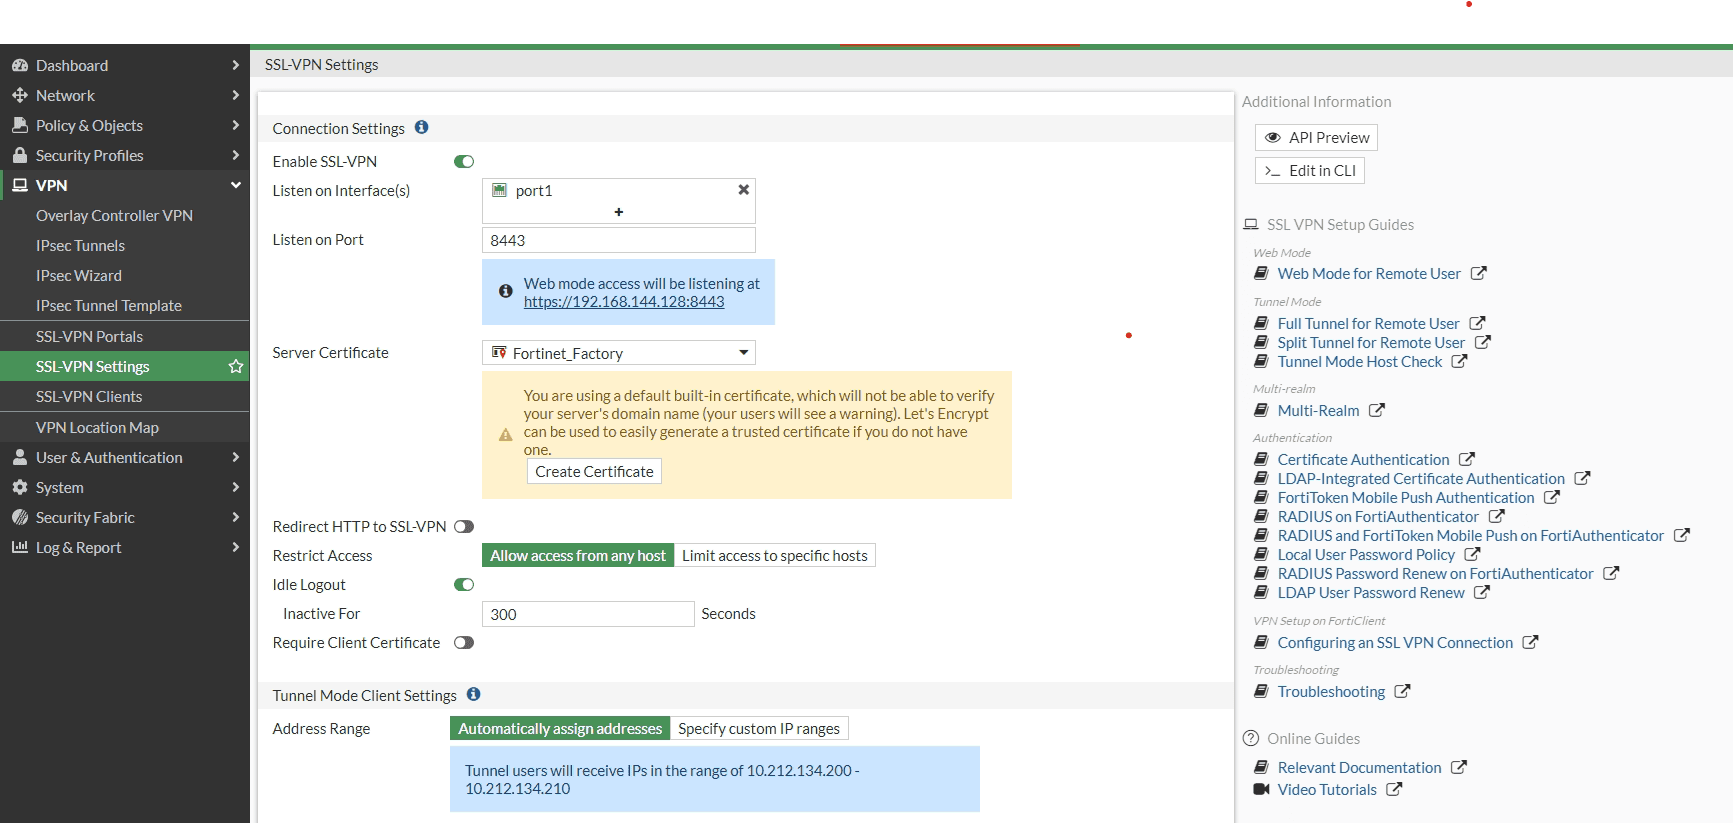Add another listen interface with plus icon

619,212
